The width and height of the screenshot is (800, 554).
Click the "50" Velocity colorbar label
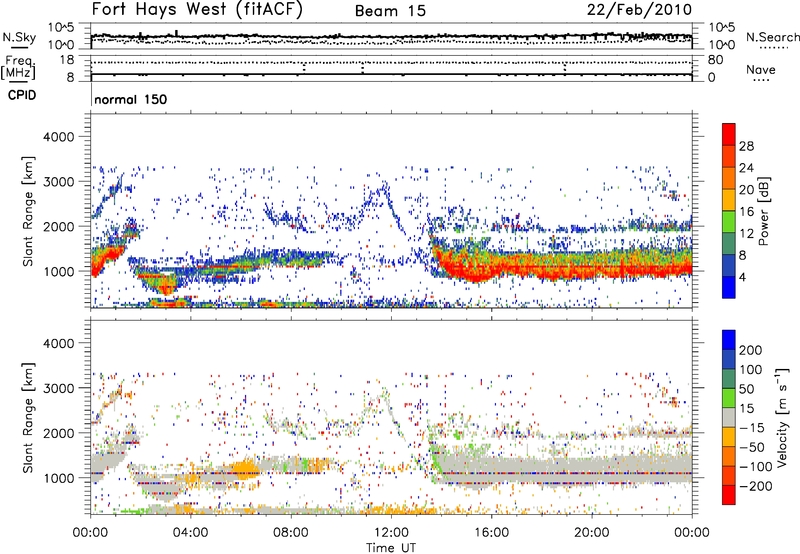coord(746,389)
